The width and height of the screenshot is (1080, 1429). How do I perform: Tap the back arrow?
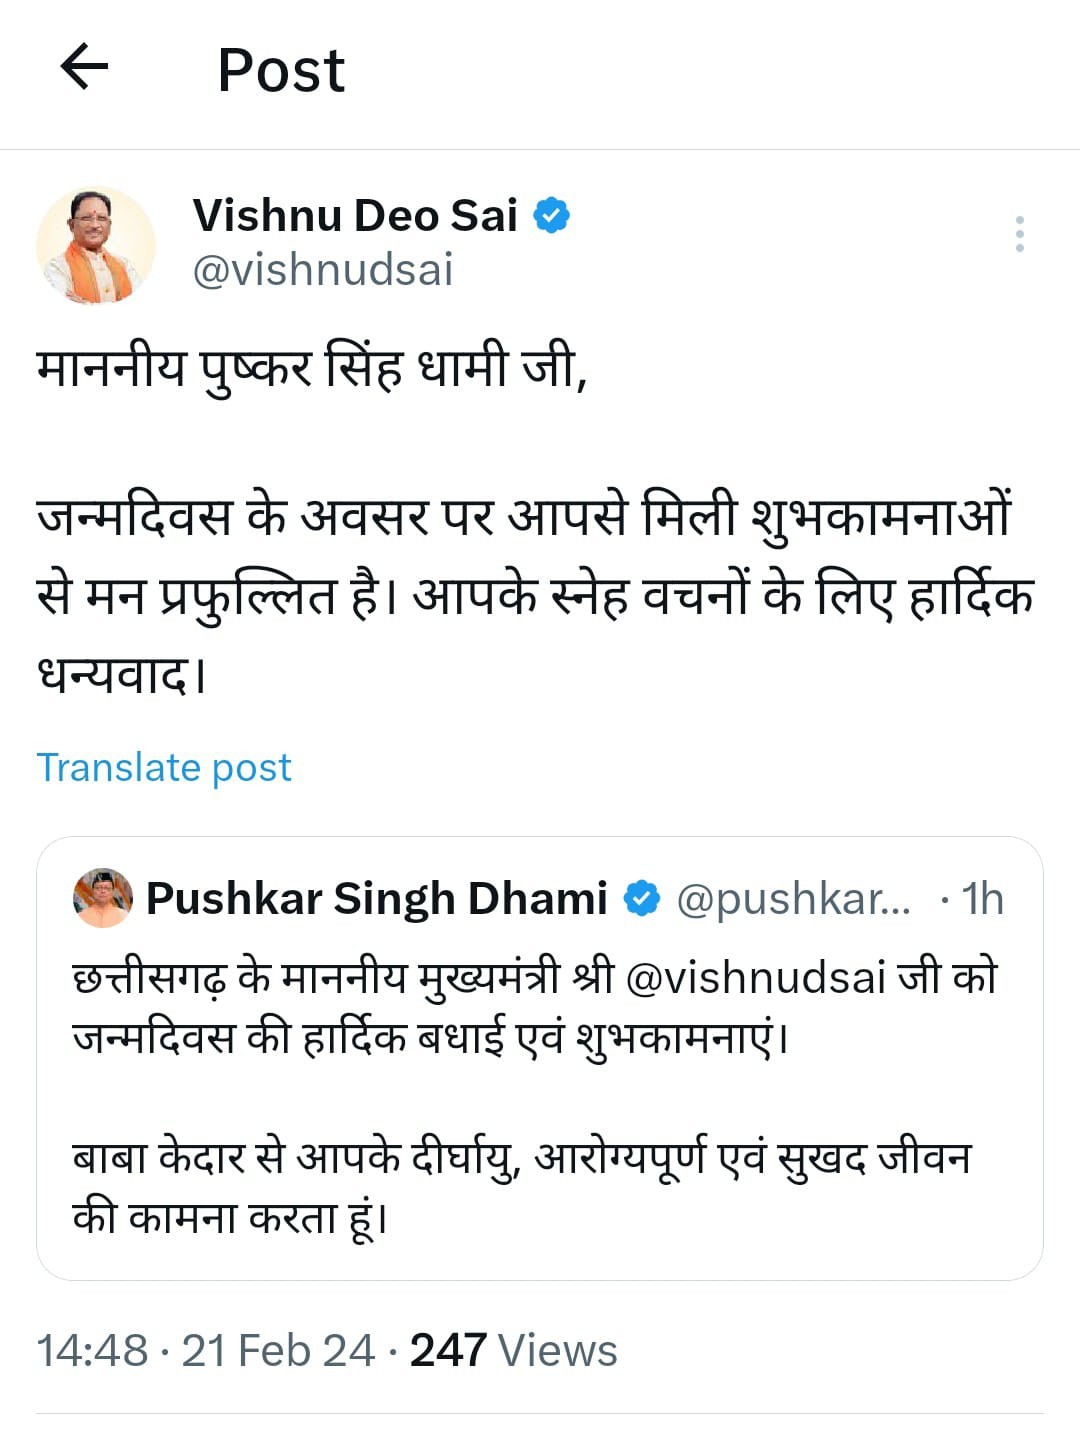pyautogui.click(x=84, y=69)
